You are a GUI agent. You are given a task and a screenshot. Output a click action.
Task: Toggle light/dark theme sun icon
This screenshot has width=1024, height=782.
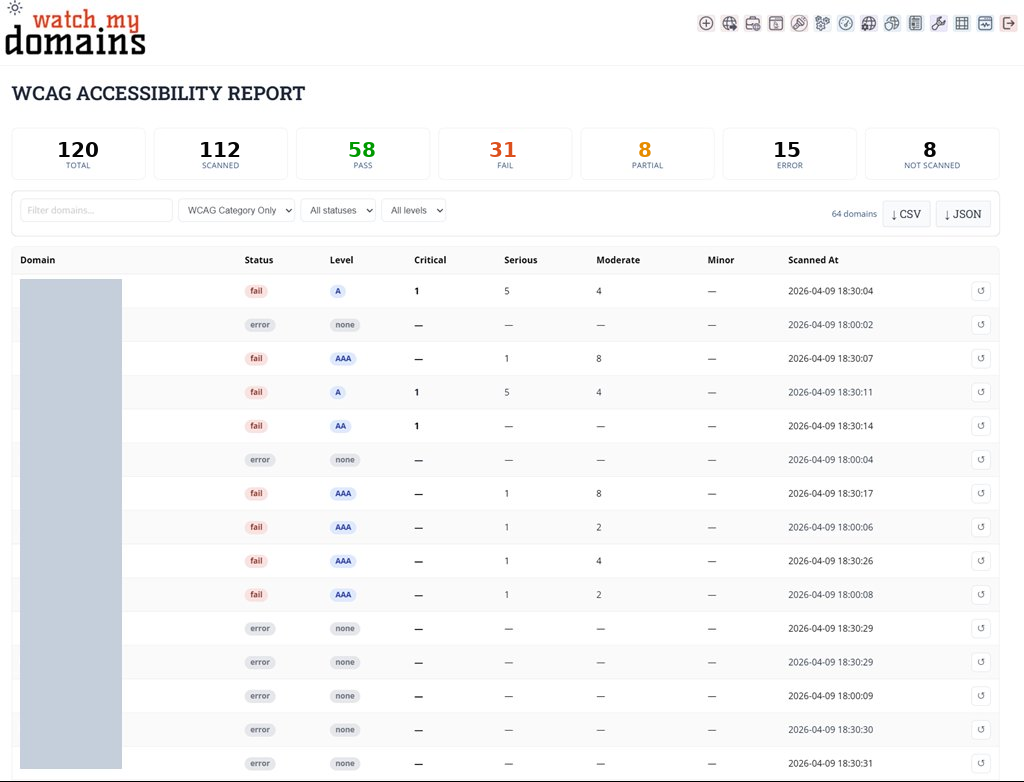(x=15, y=8)
